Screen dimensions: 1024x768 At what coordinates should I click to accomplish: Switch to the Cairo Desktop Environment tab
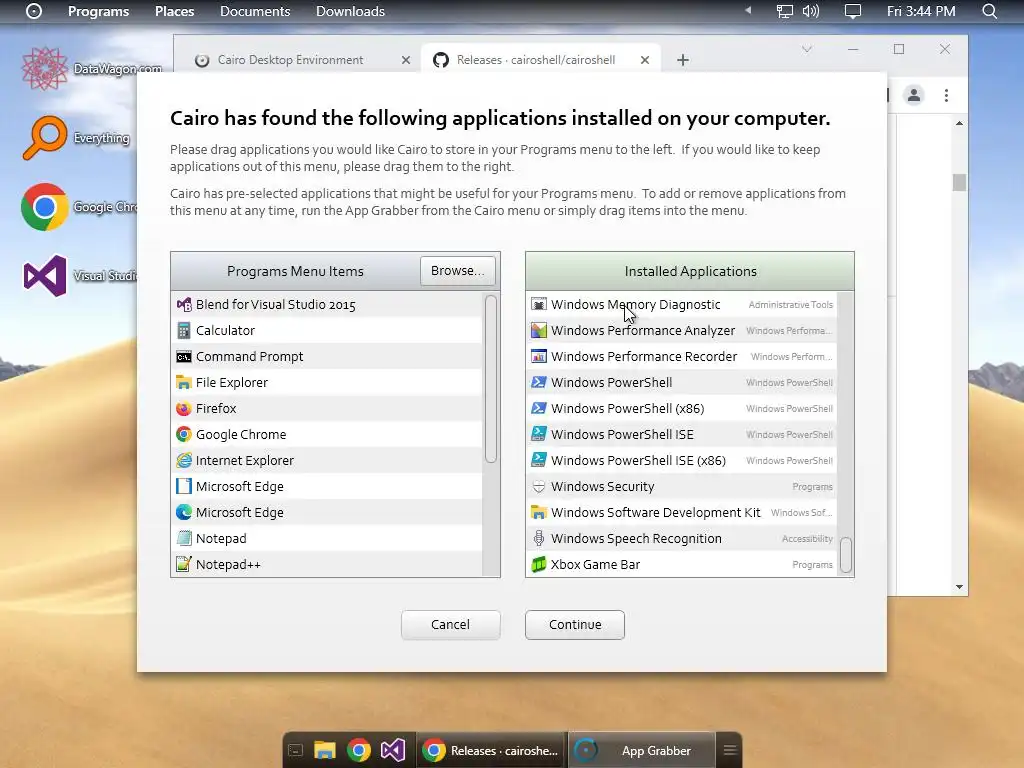click(x=290, y=60)
